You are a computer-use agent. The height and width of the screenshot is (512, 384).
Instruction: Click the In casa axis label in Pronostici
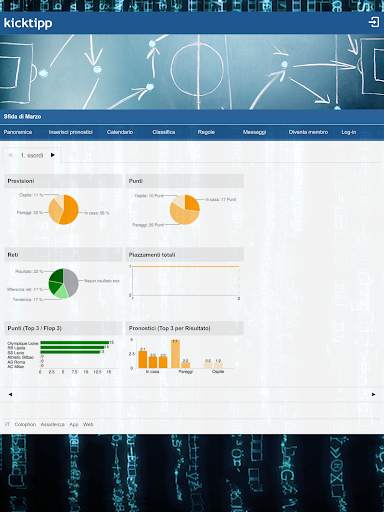[x=152, y=371]
